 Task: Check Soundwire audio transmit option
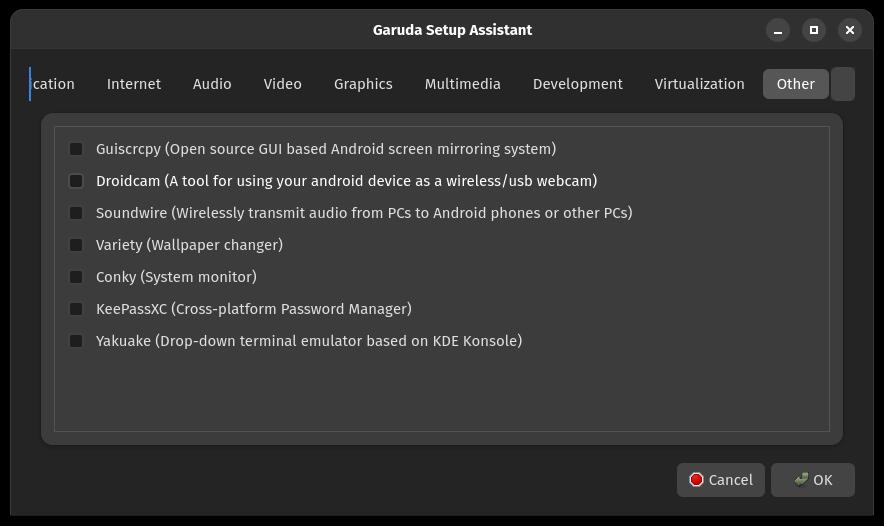pos(76,213)
